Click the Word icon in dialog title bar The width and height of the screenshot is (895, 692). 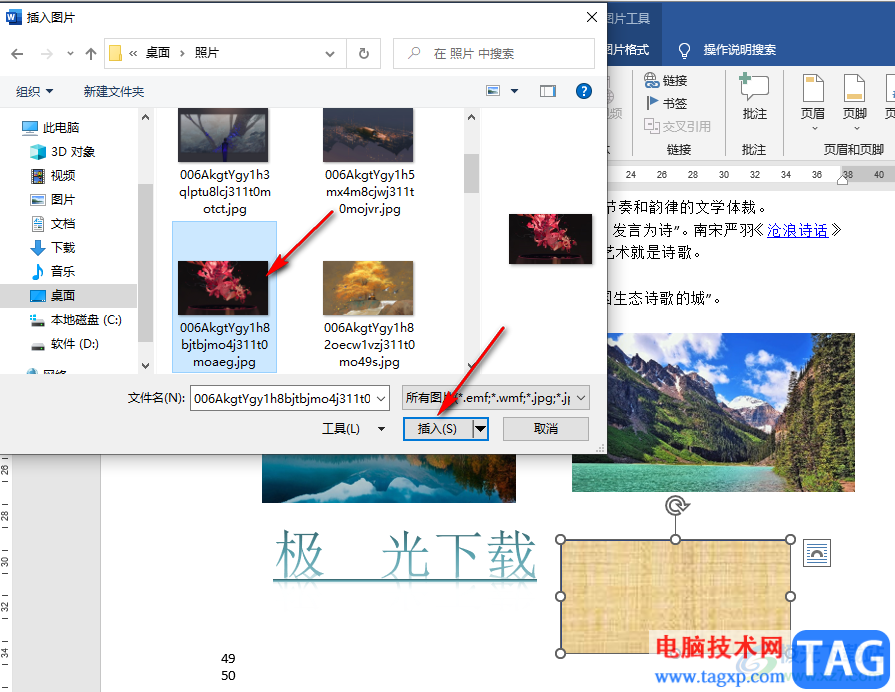click(13, 17)
